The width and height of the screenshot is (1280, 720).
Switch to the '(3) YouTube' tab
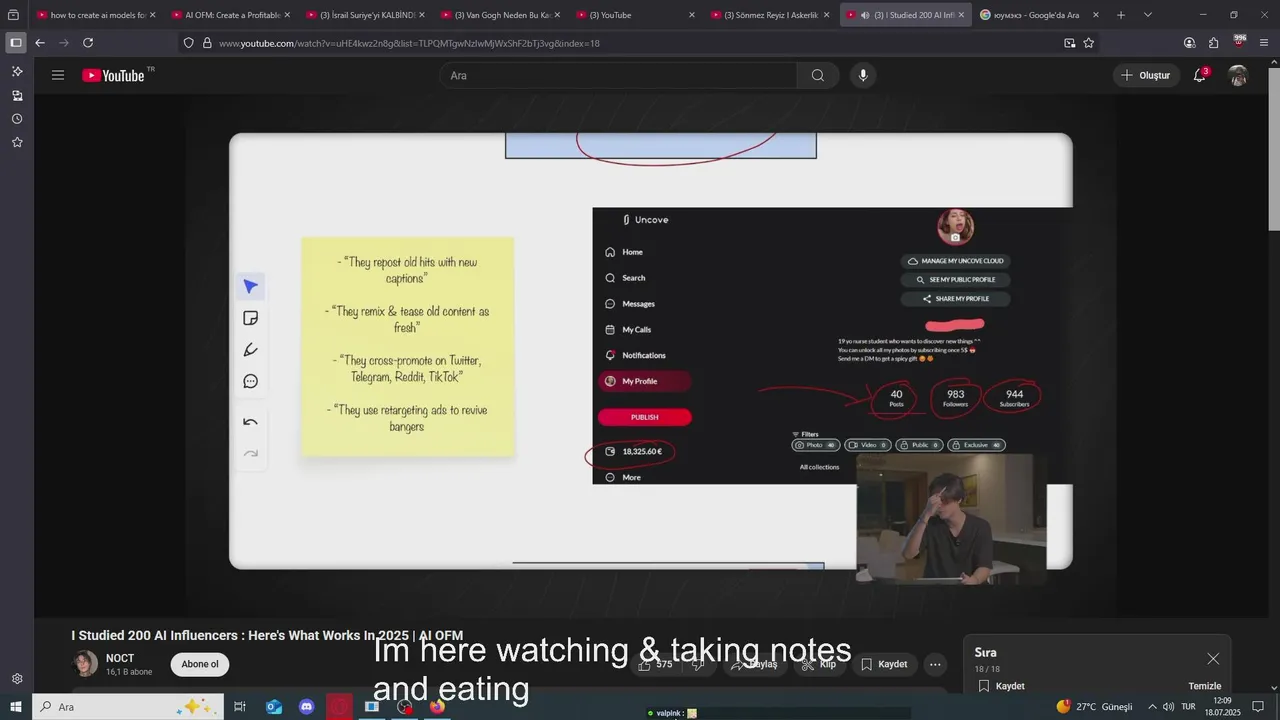pos(636,15)
